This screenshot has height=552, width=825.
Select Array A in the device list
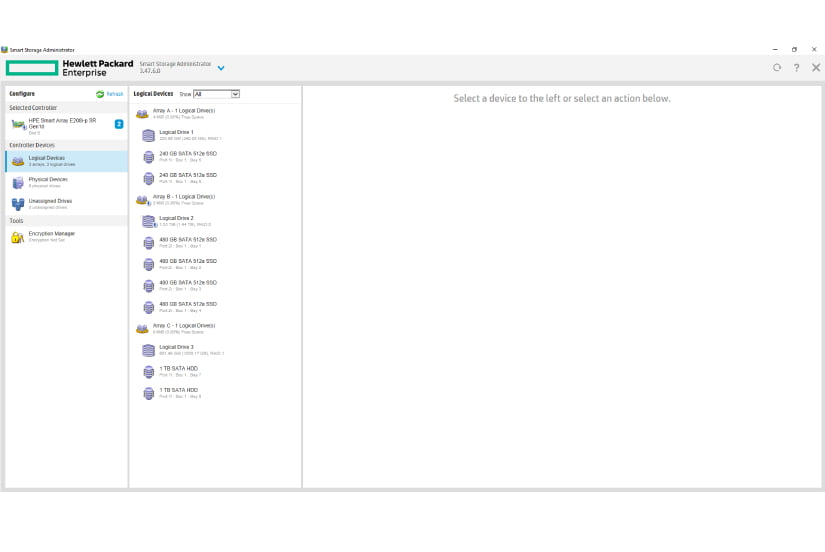pos(216,114)
